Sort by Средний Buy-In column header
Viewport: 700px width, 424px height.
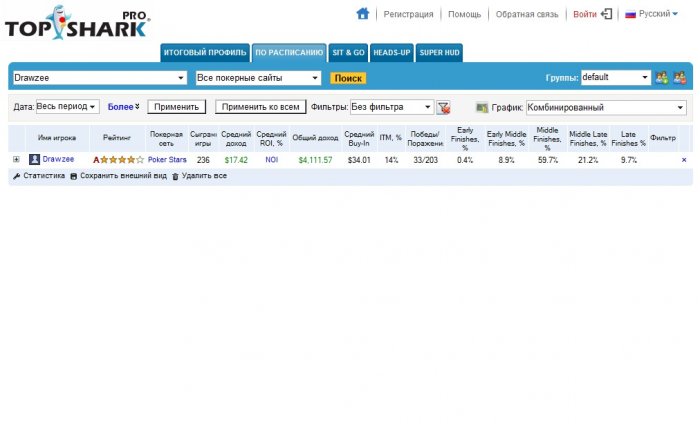point(359,139)
